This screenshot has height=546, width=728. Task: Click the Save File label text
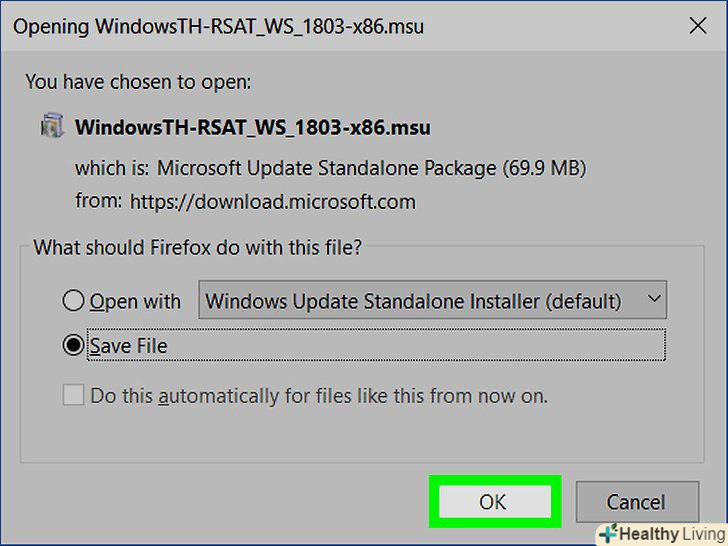click(129, 346)
